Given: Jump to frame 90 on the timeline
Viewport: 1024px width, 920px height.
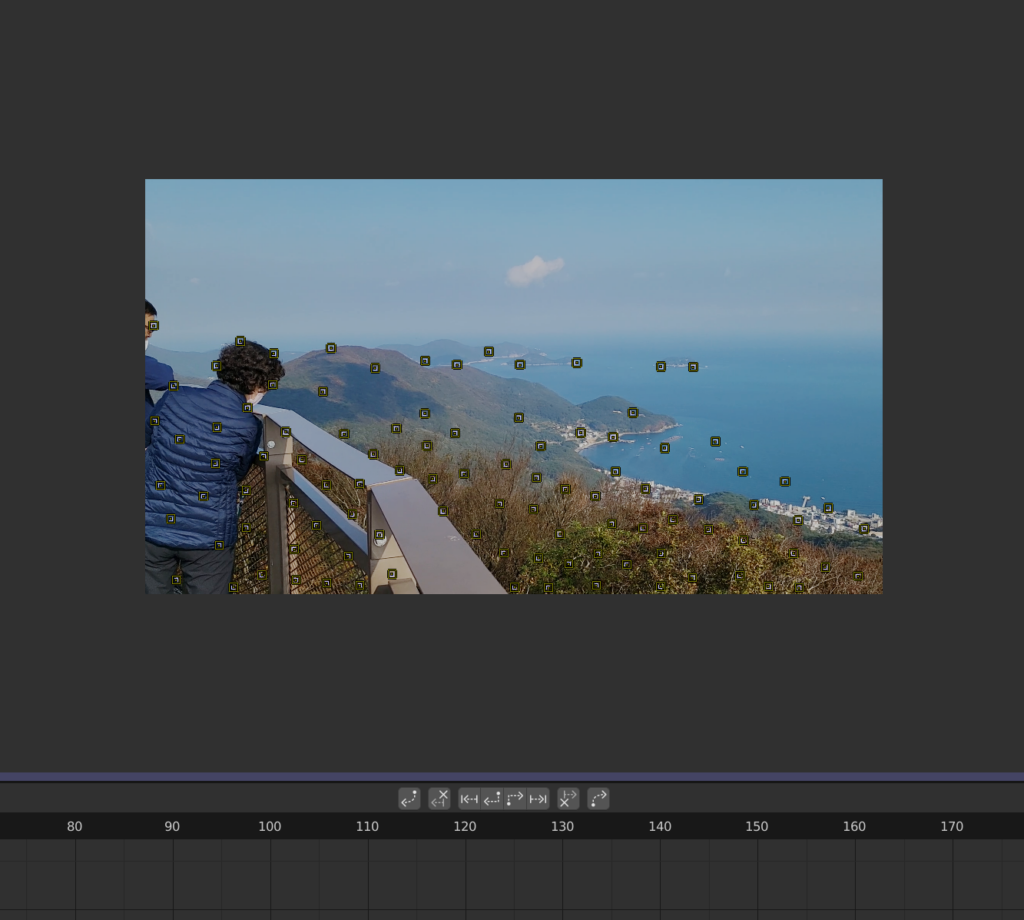Looking at the screenshot, I should pyautogui.click(x=172, y=826).
